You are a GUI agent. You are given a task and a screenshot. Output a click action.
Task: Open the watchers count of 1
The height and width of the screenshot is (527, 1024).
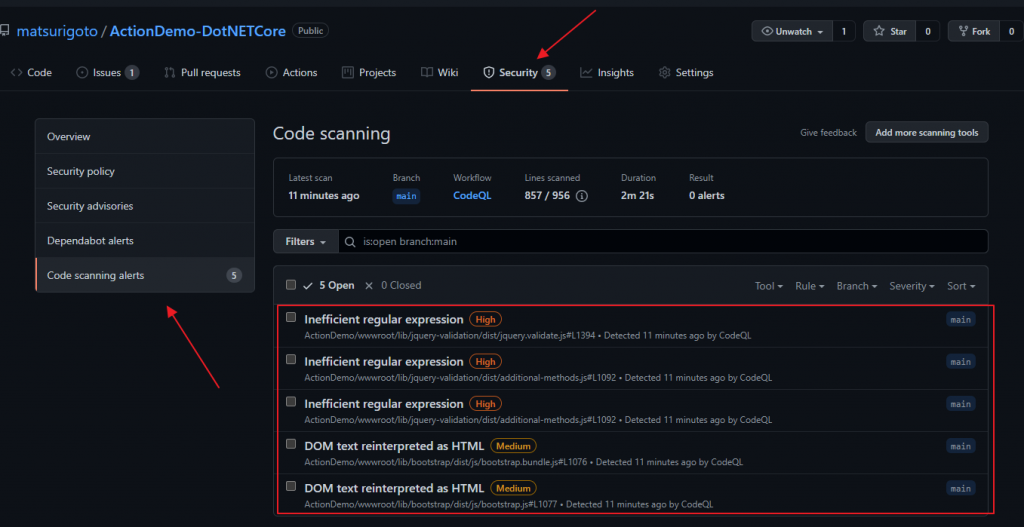coord(844,31)
